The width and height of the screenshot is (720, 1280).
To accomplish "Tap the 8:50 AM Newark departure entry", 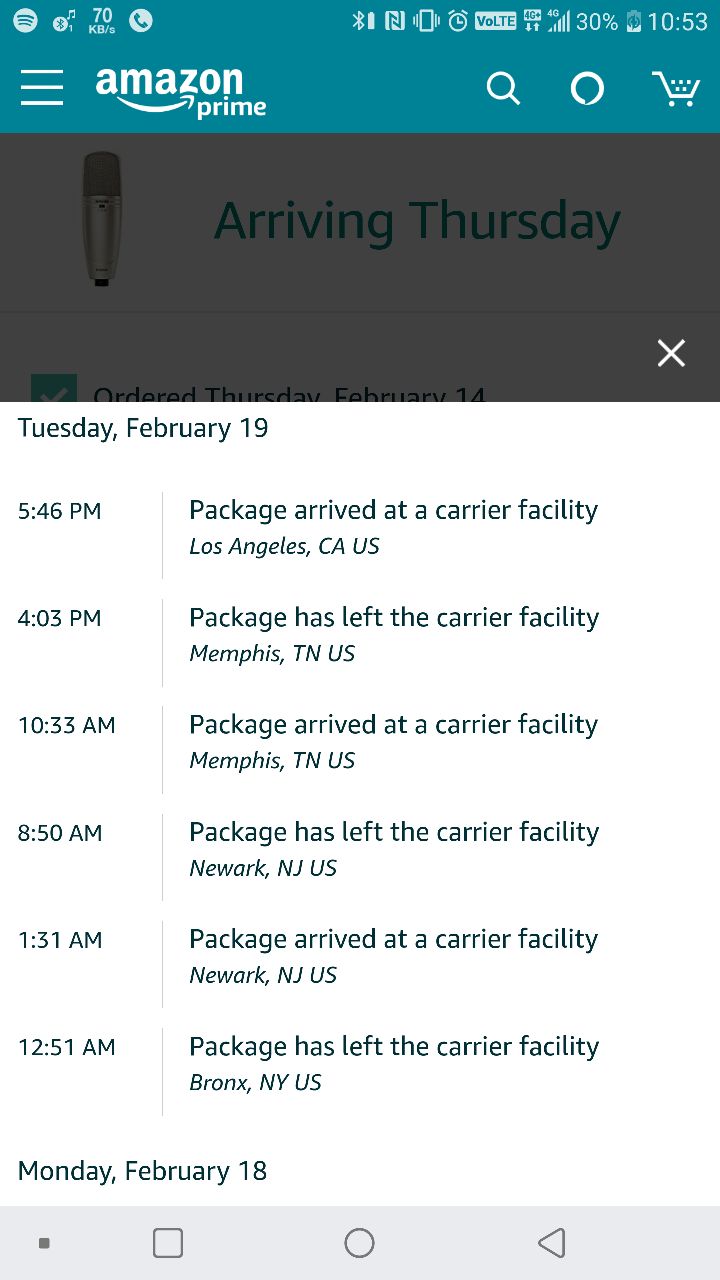I will click(394, 849).
